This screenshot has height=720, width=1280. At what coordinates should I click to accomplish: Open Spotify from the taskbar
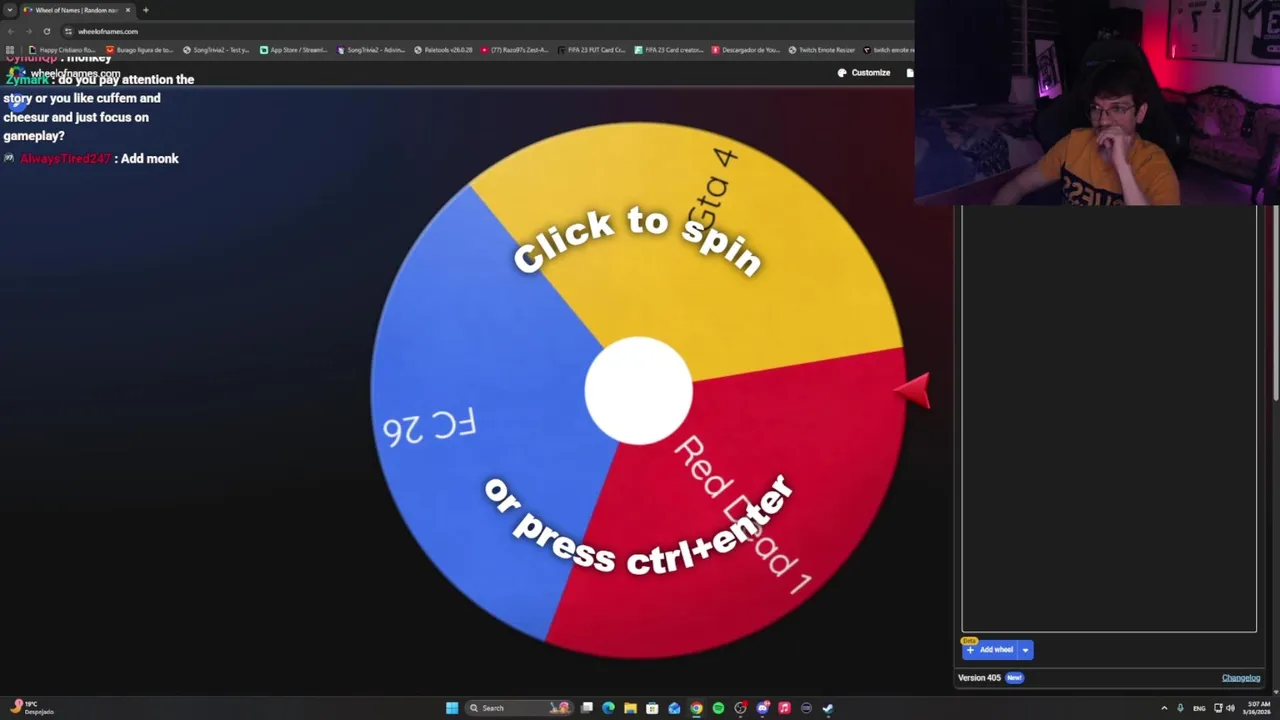[718, 708]
